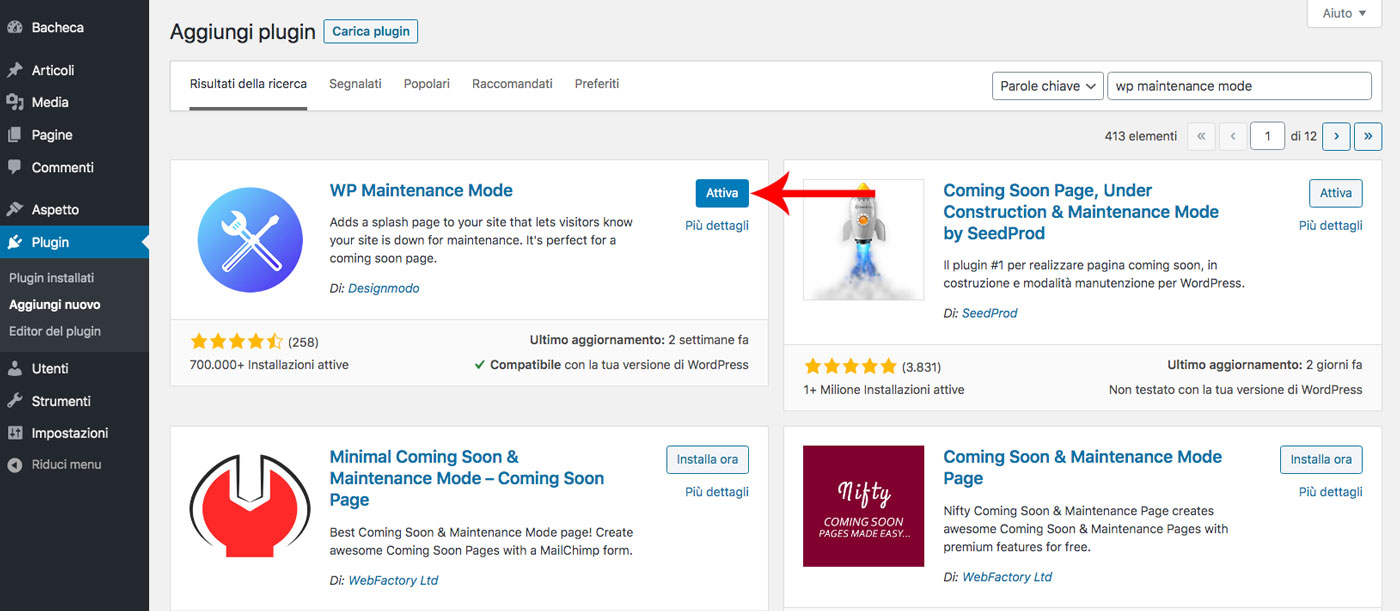This screenshot has height=611, width=1400.
Task: Activate the WP Maintenance Mode plugin
Action: 722,193
